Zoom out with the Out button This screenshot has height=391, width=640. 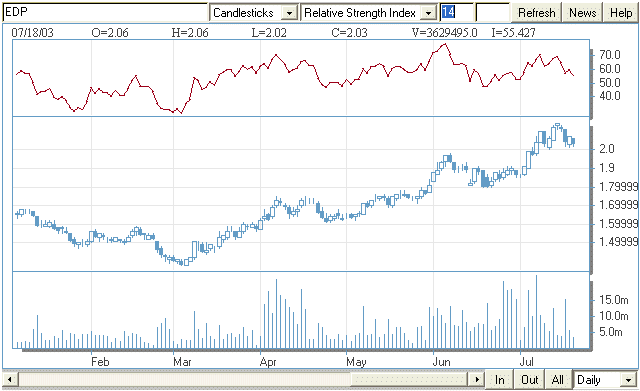click(x=529, y=380)
